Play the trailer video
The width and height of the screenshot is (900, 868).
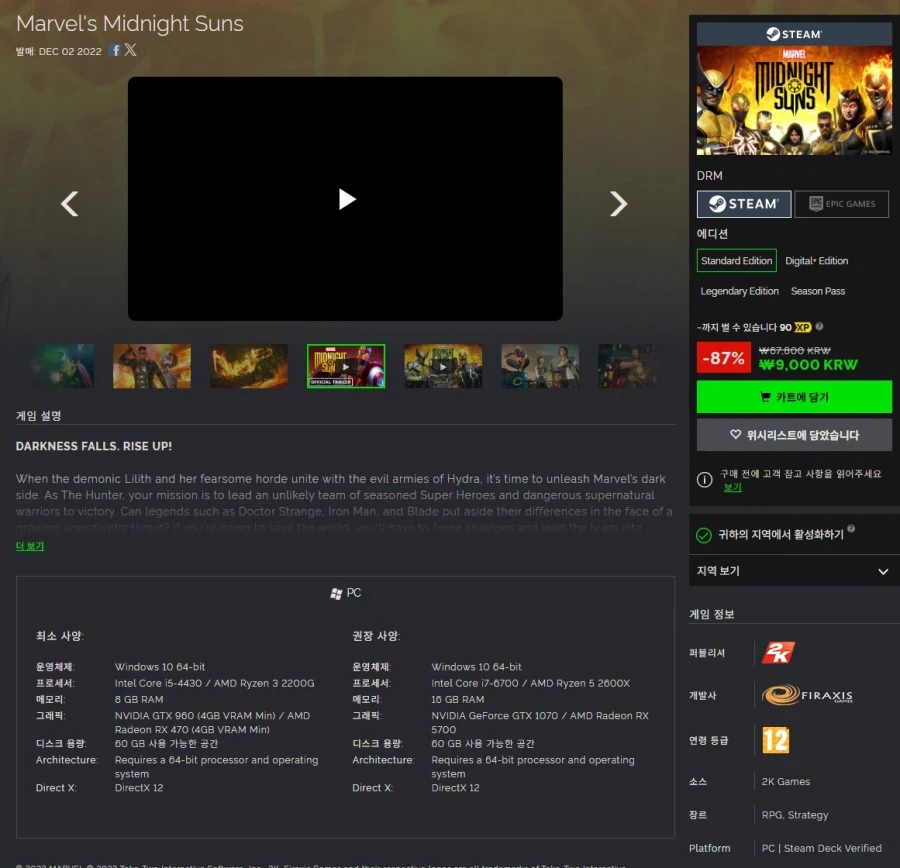(345, 199)
